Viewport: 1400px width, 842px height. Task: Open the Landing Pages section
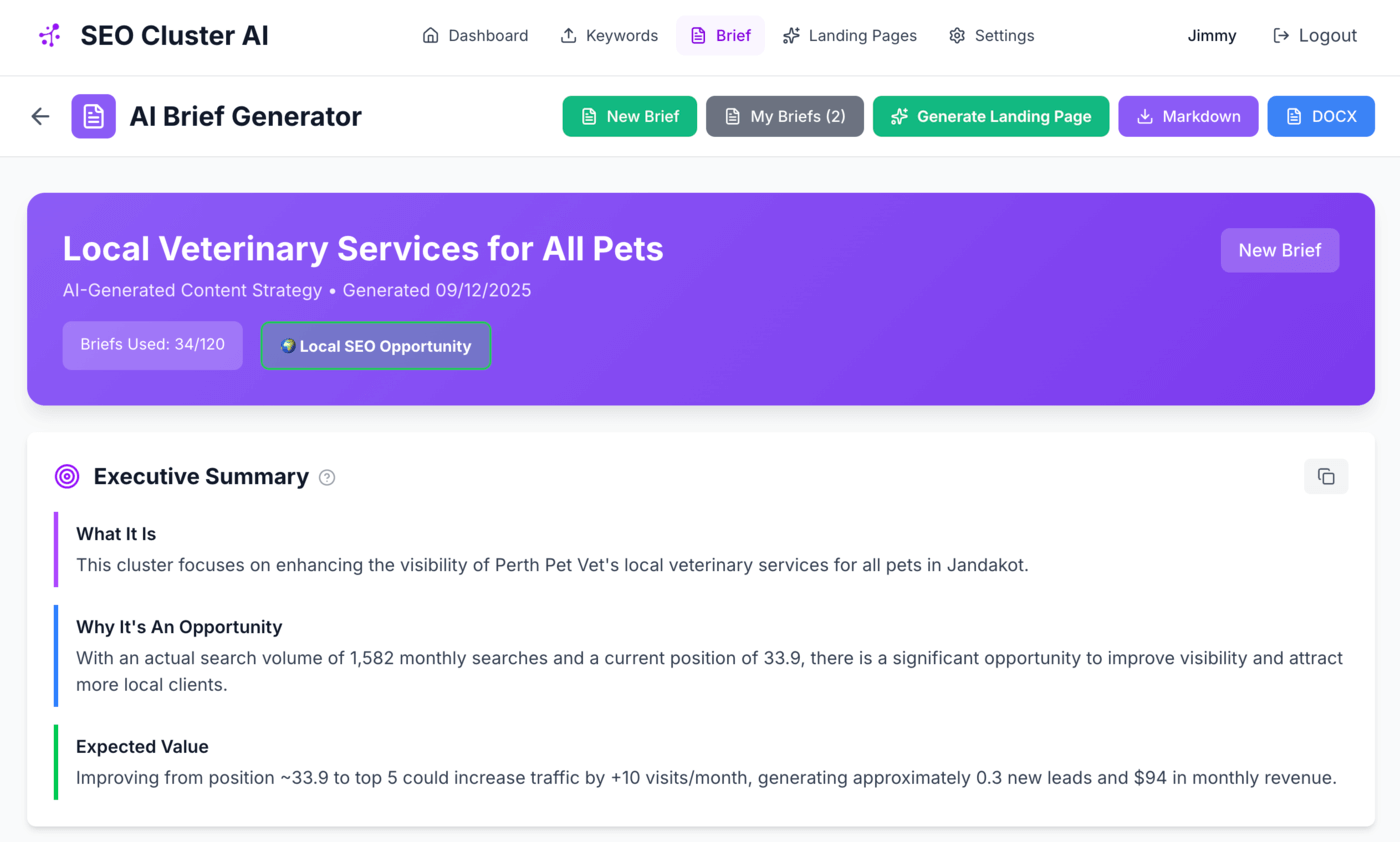coord(850,35)
